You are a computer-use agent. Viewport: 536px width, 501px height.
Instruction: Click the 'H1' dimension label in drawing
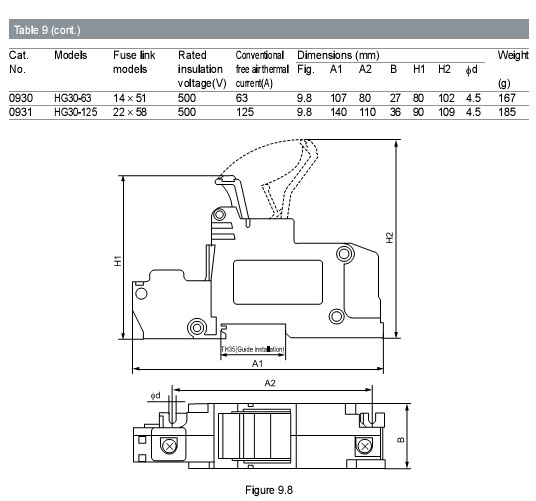(118, 261)
